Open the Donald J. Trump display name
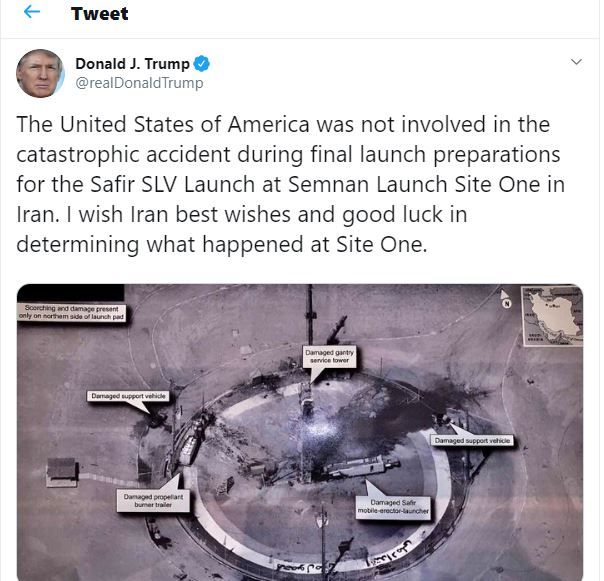Viewport: 604px width, 581px height. click(132, 64)
